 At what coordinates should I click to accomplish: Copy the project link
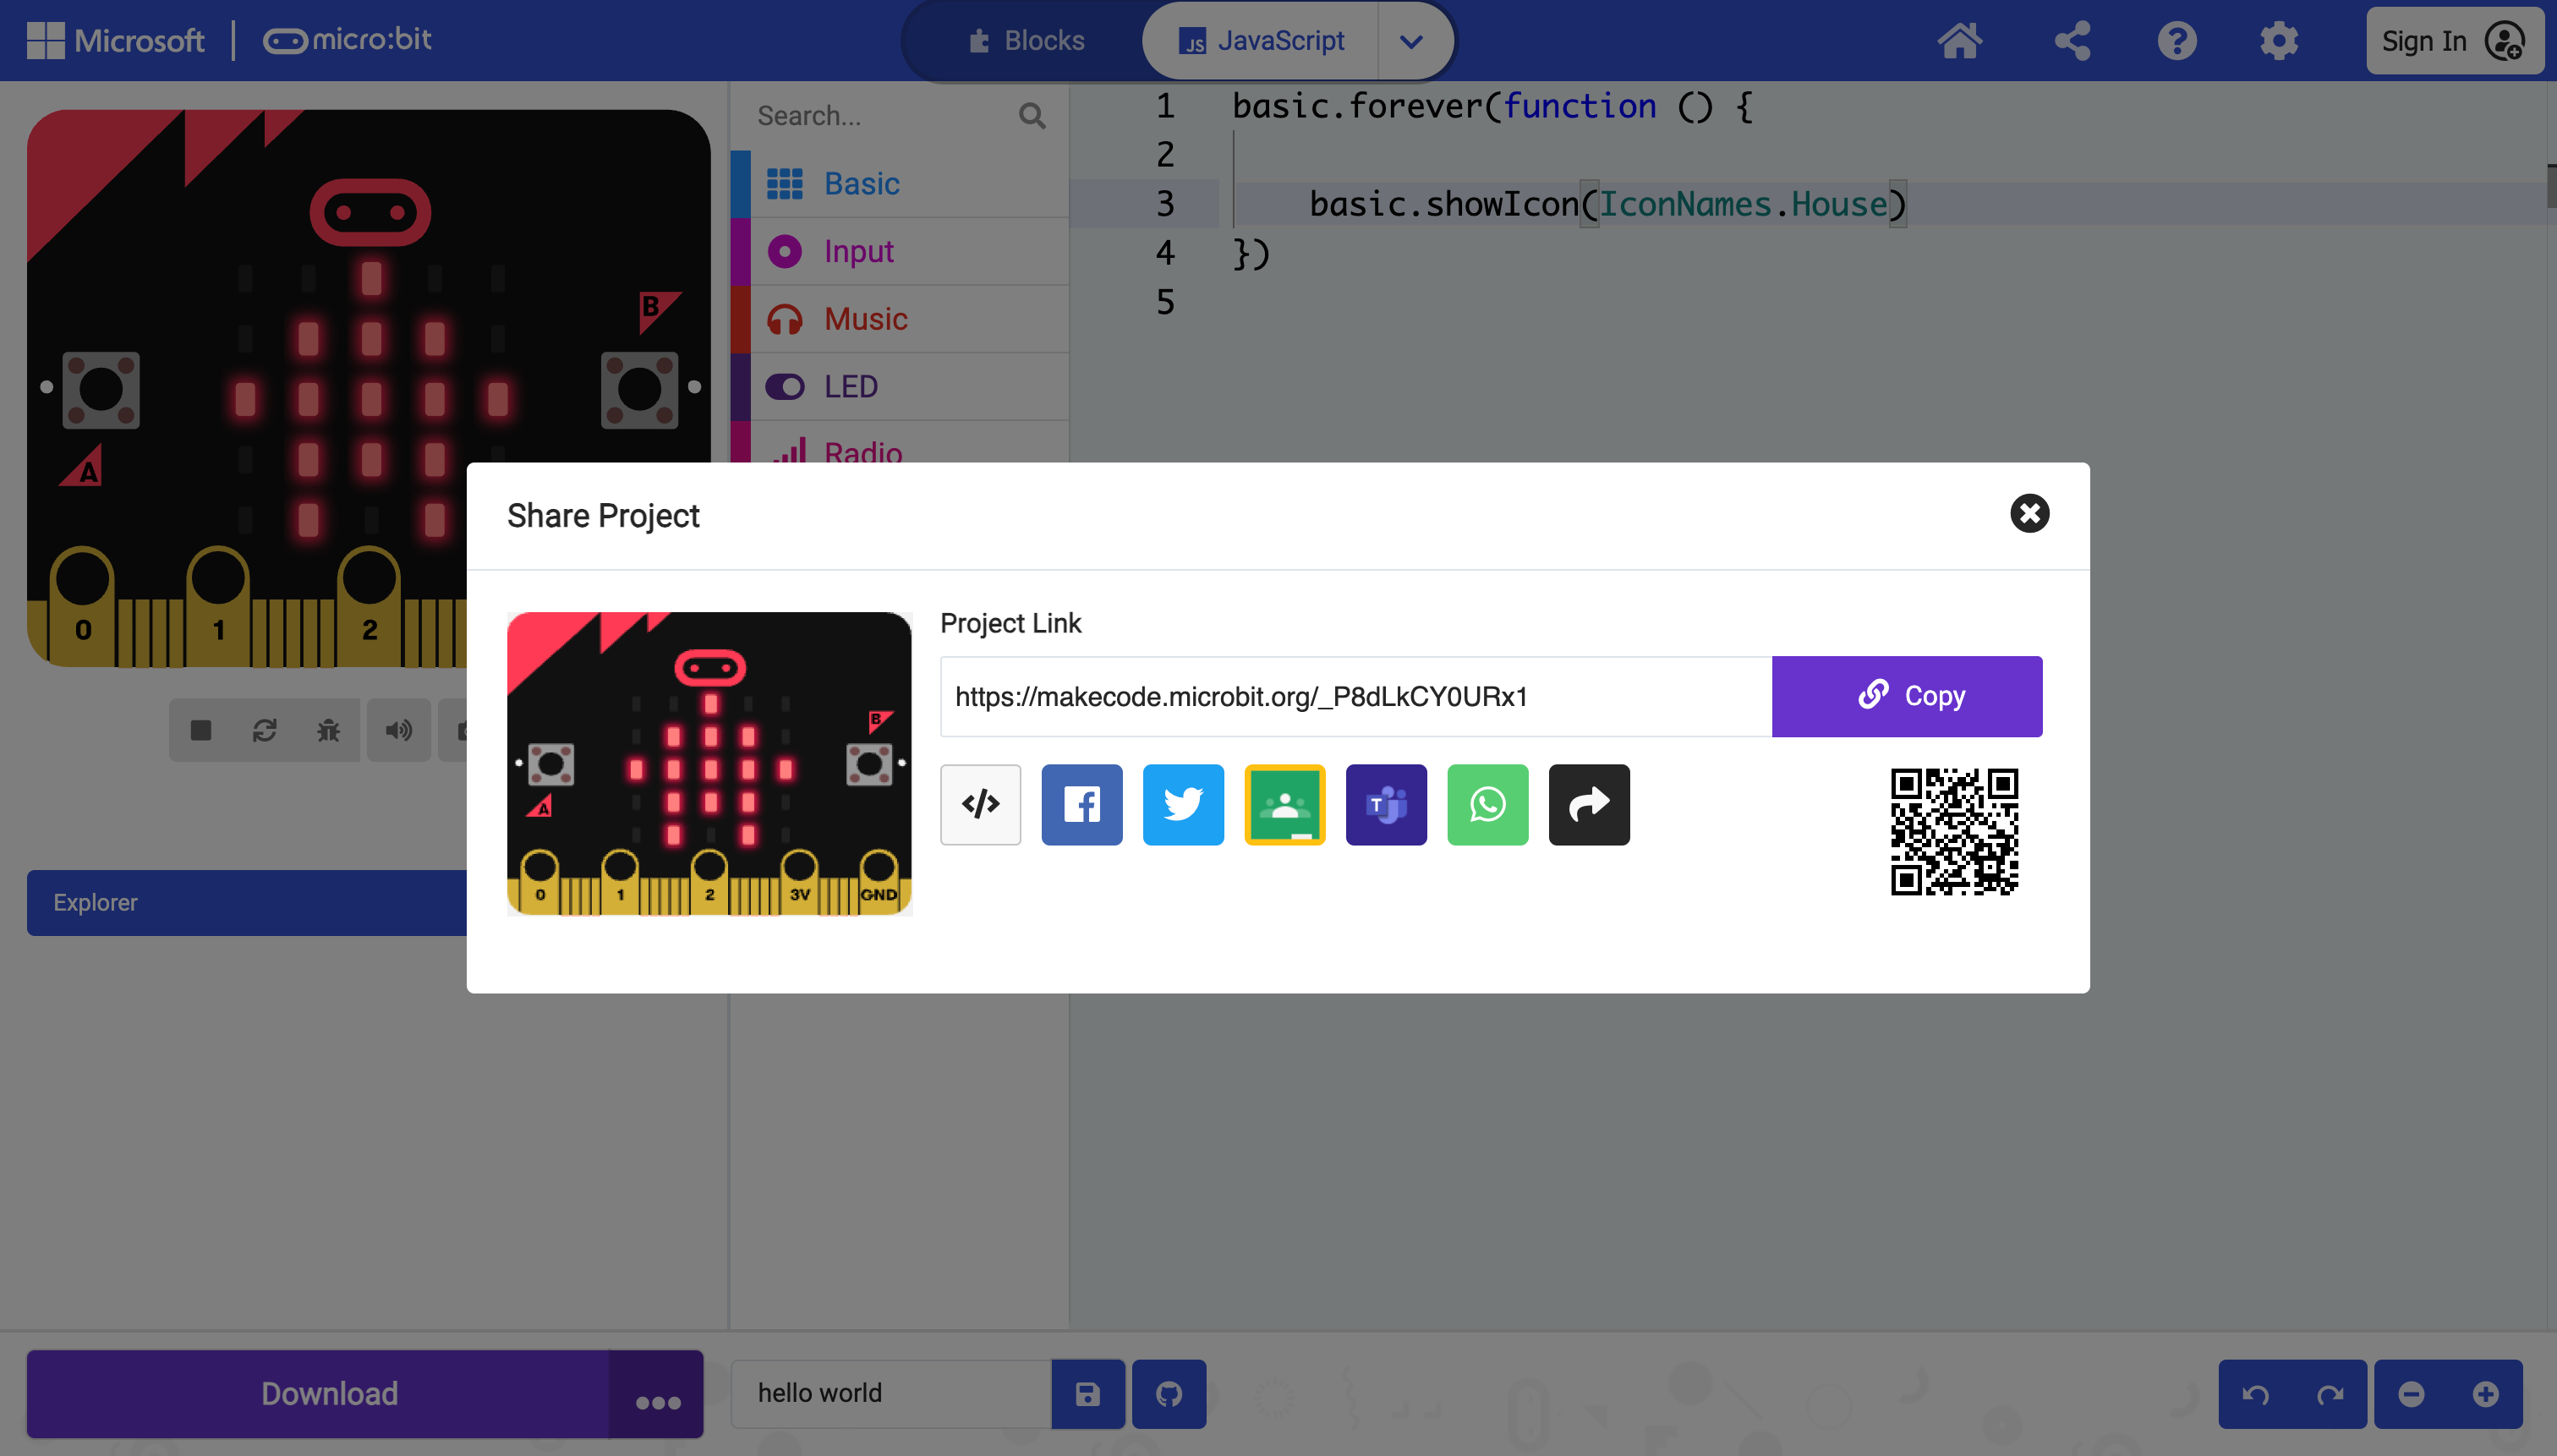tap(1906, 697)
